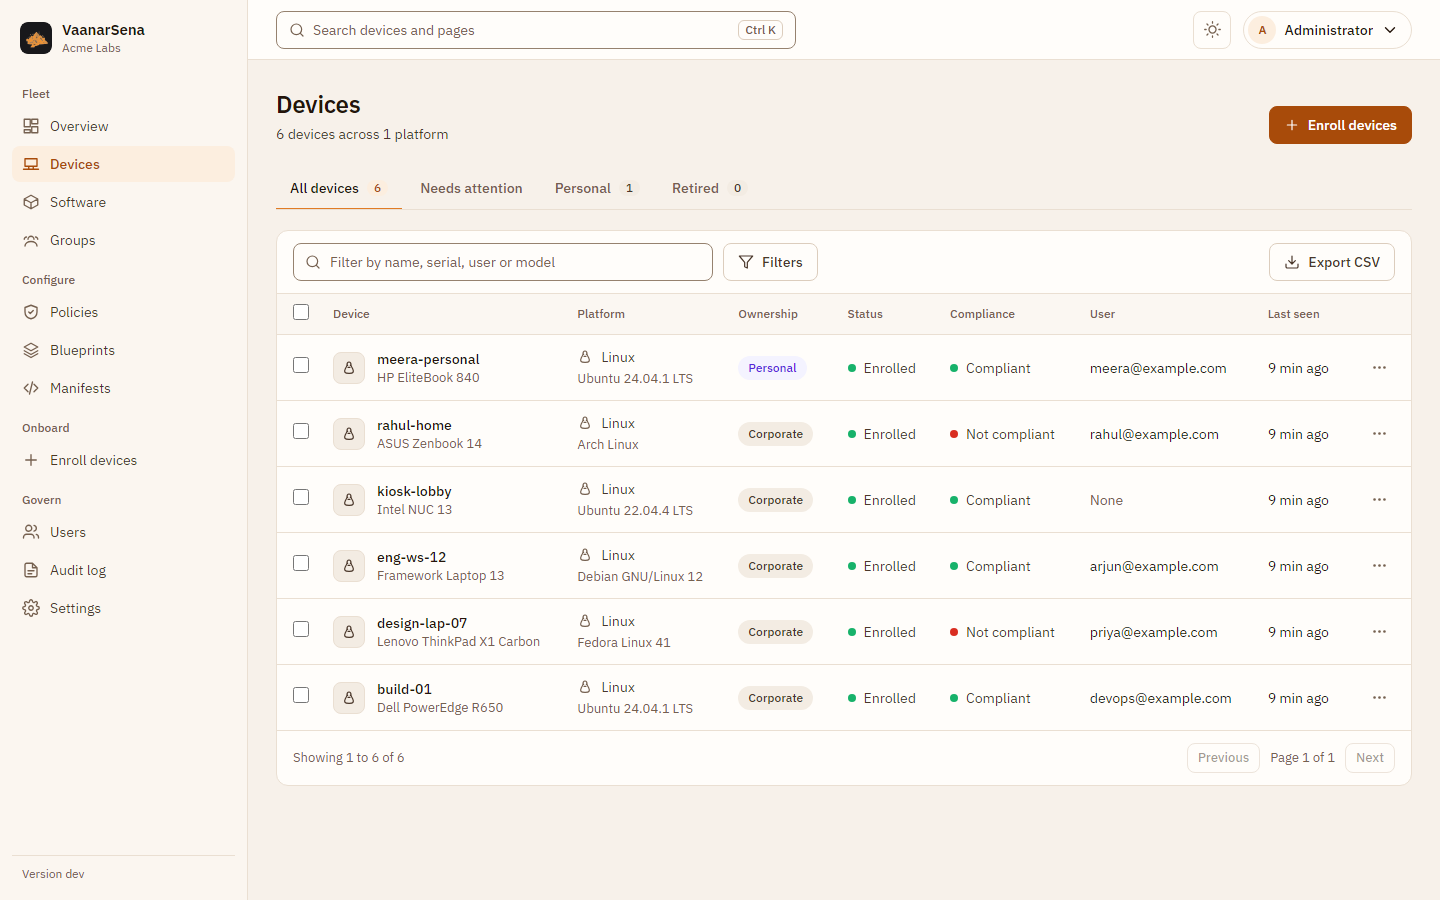Tick the checkbox for kiosk-lobby

pyautogui.click(x=301, y=497)
